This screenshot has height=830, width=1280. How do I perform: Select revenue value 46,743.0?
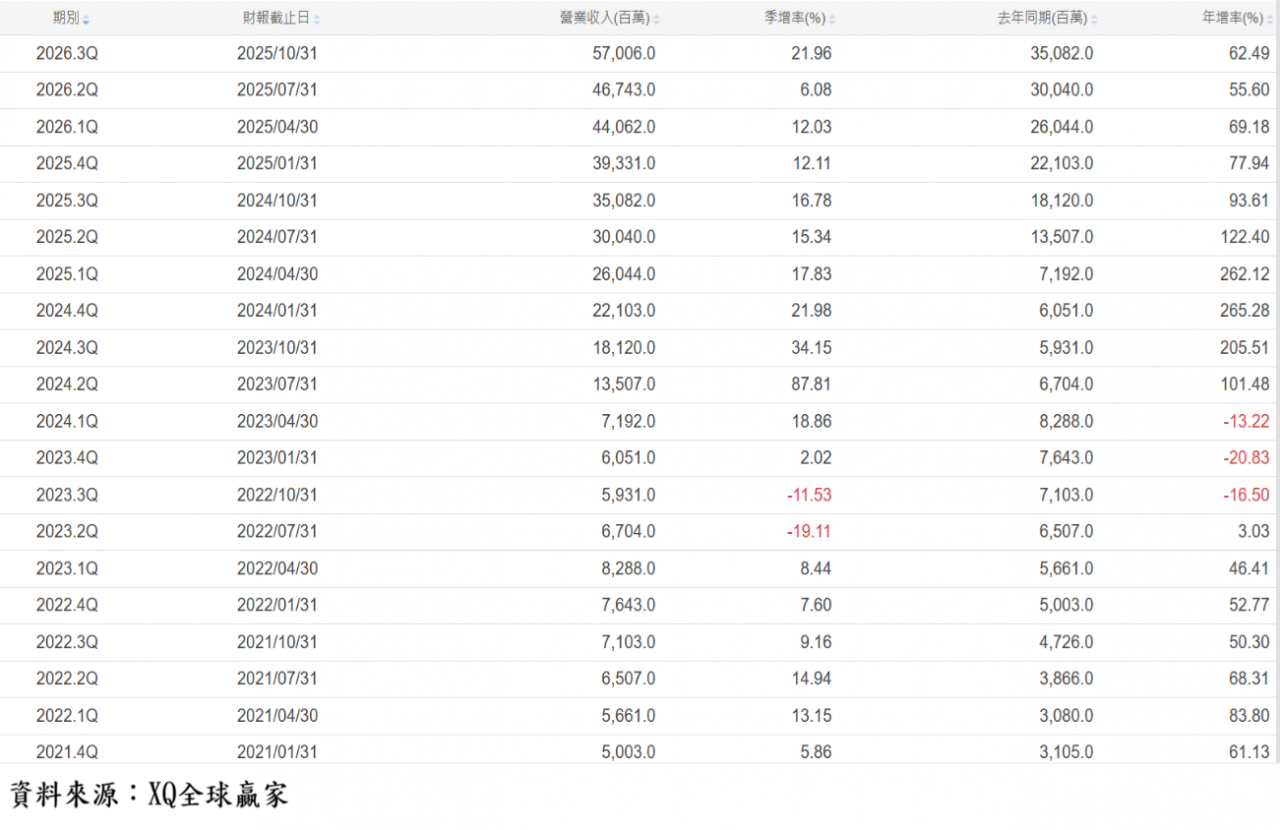[x=624, y=90]
